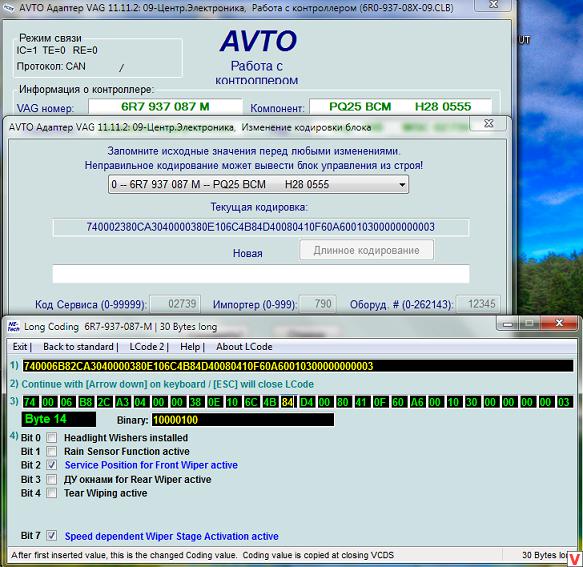Select byte 4B in the byte row
The height and width of the screenshot is (567, 583).
point(270,402)
